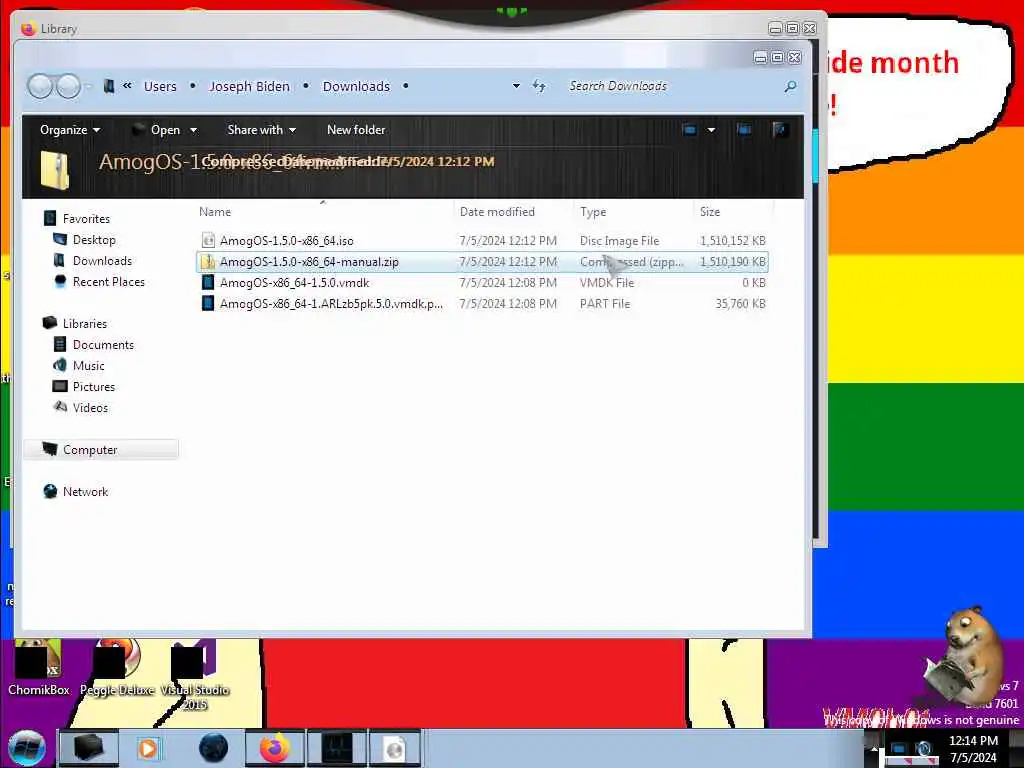
Task: Open the Share with menu
Action: pyautogui.click(x=261, y=130)
